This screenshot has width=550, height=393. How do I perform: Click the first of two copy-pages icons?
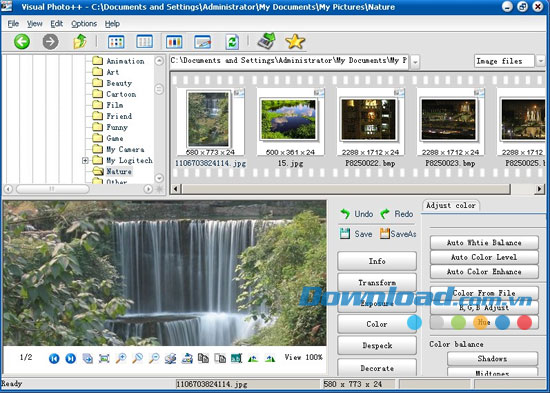(203, 358)
